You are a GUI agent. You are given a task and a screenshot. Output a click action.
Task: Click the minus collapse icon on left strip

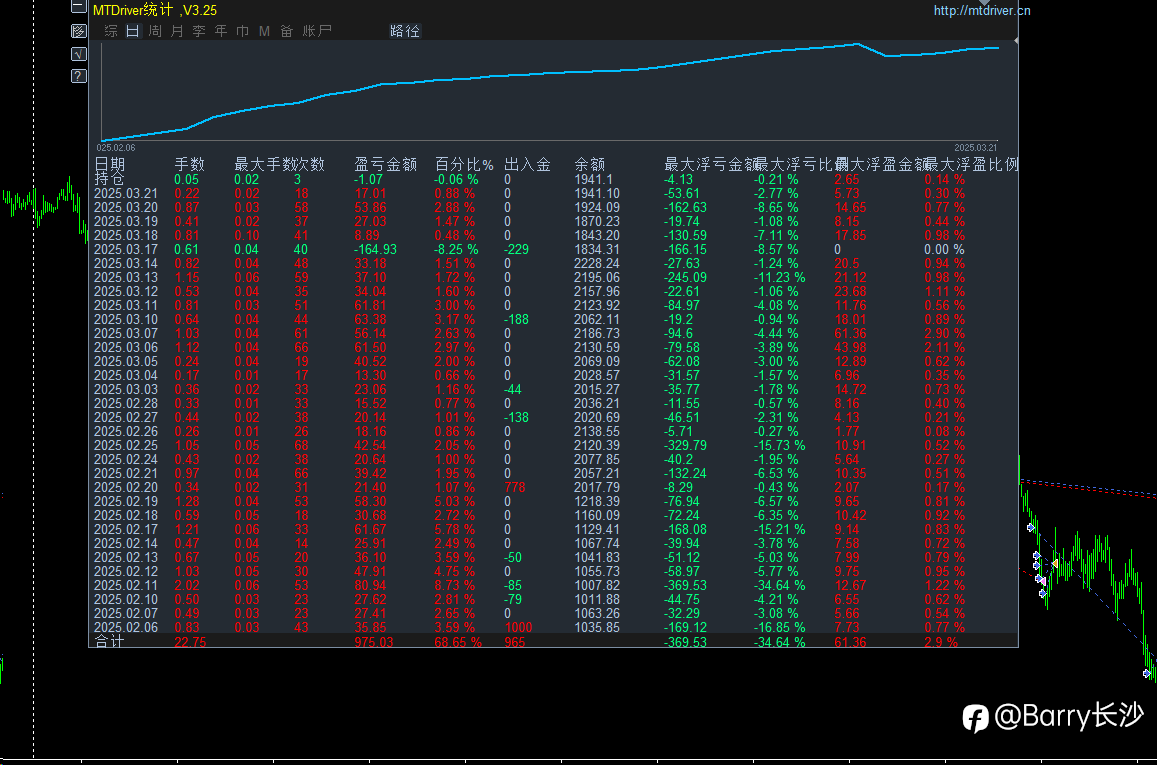(78, 7)
